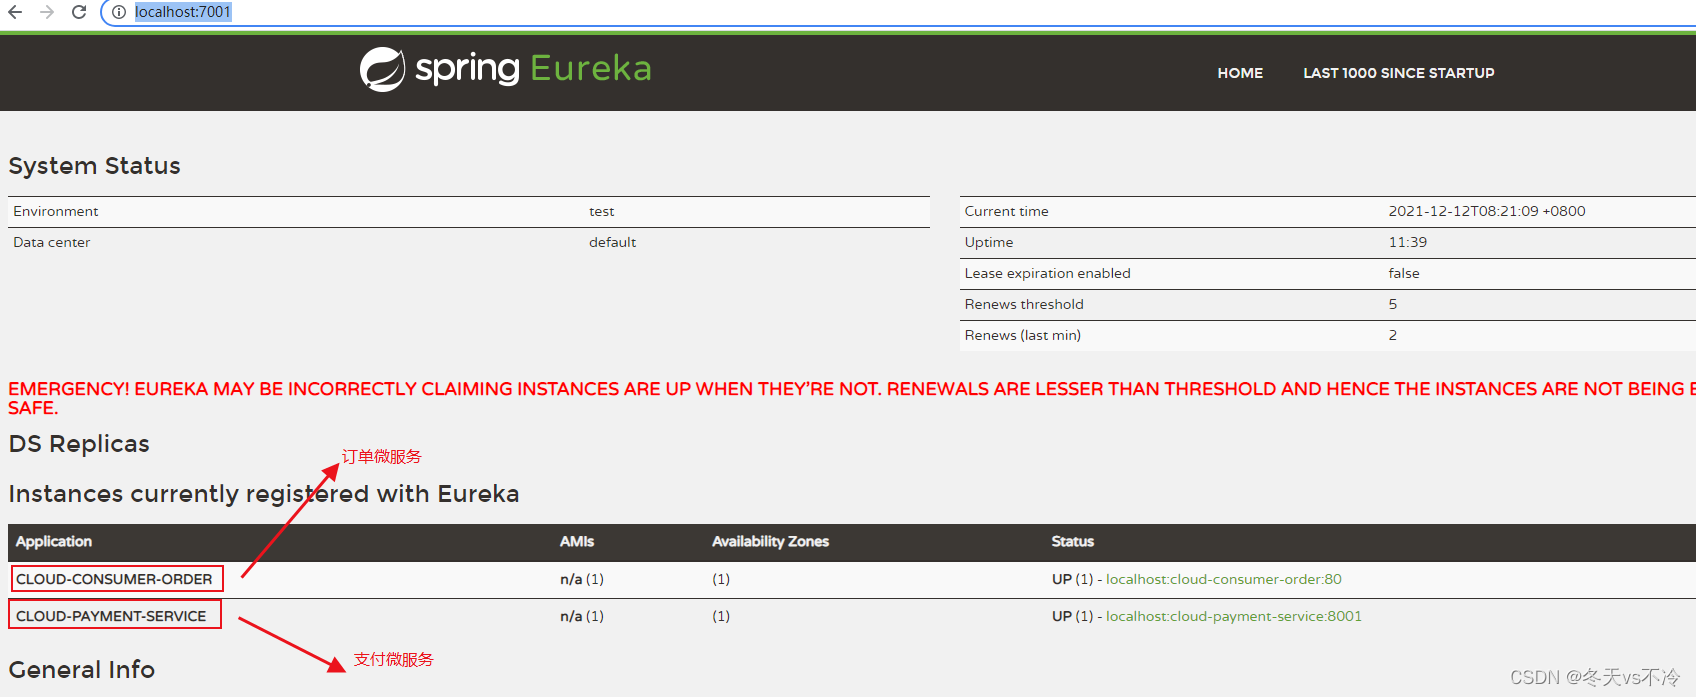Click the Application column header
The image size is (1696, 697).
[54, 541]
